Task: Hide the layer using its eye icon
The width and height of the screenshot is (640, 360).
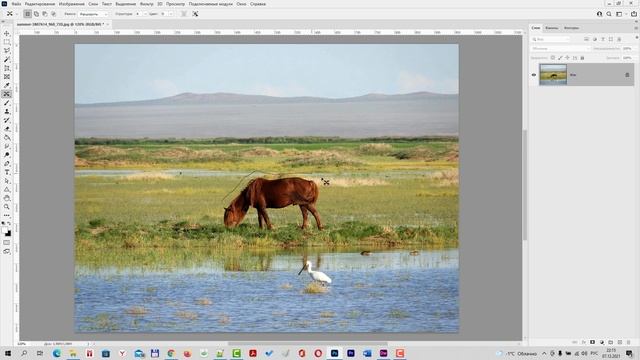Action: tap(534, 75)
